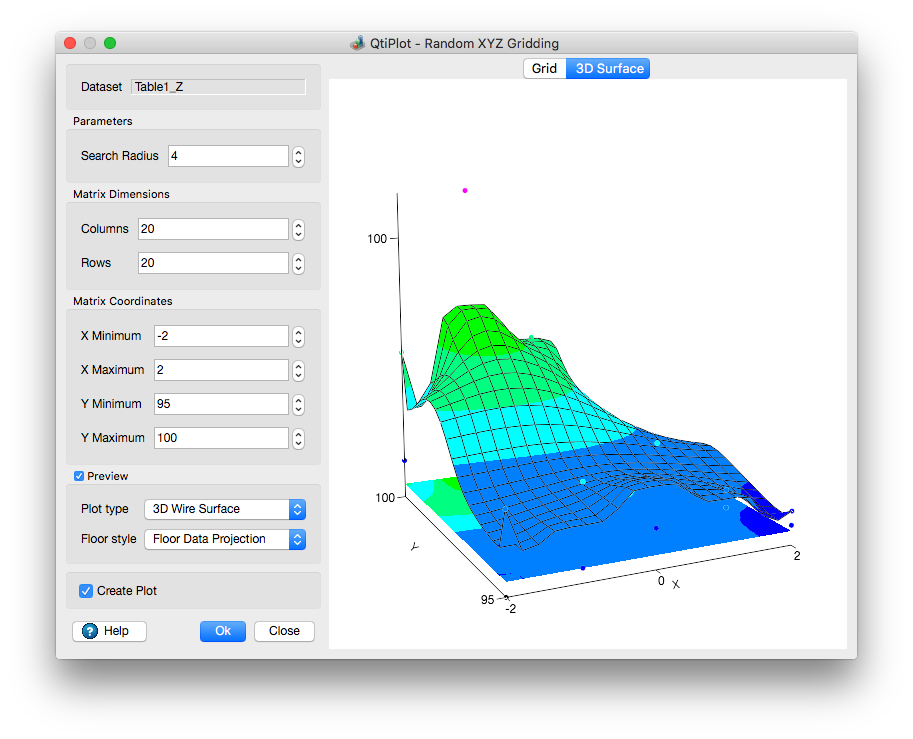This screenshot has height=739, width=913.
Task: Select the 3D Surface tab
Action: click(608, 69)
